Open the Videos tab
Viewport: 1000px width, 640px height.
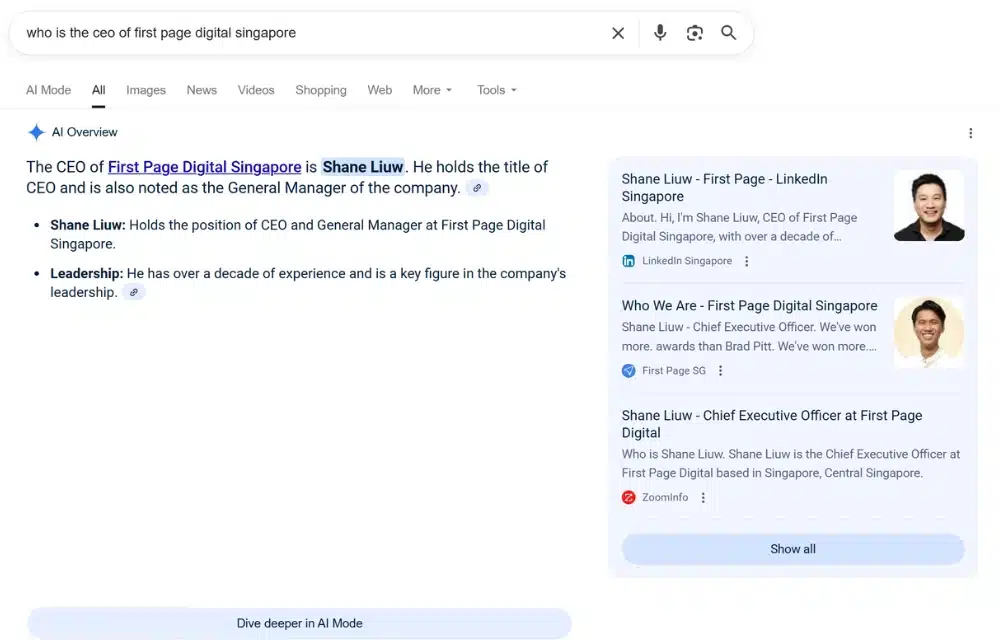[x=256, y=90]
